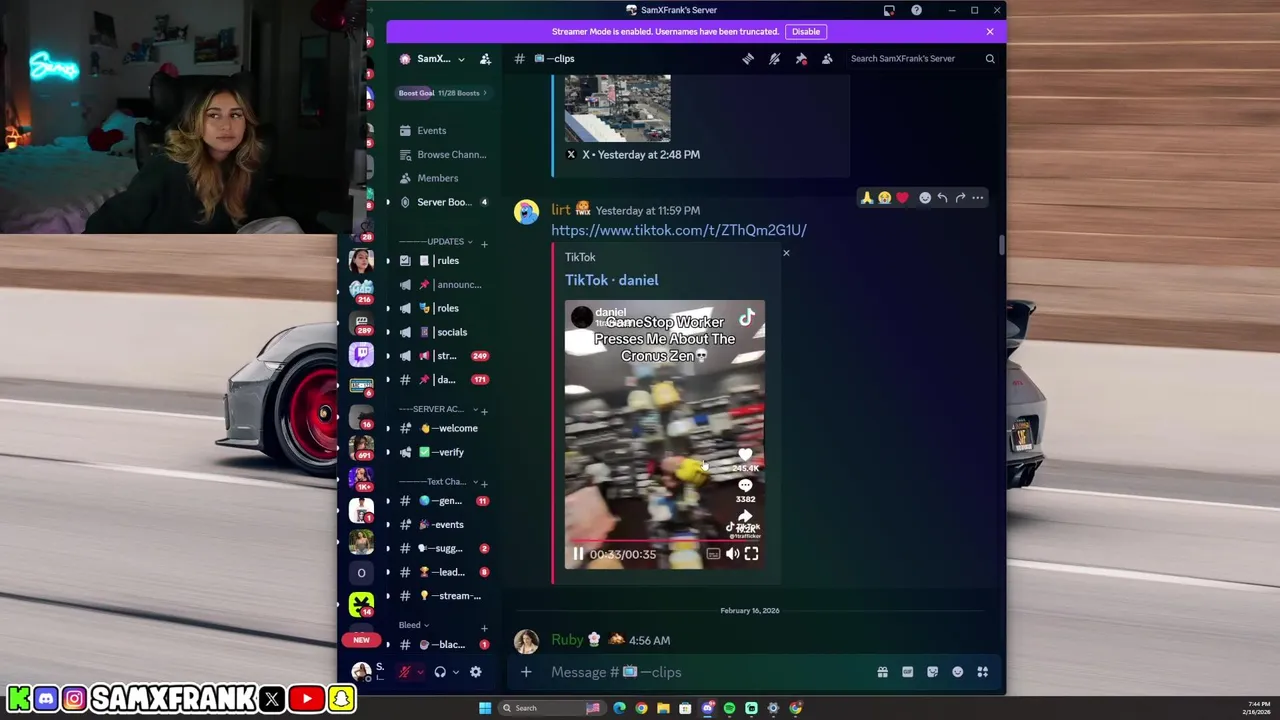The height and width of the screenshot is (720, 1280).
Task: Open user settings gear icon
Action: click(x=476, y=672)
